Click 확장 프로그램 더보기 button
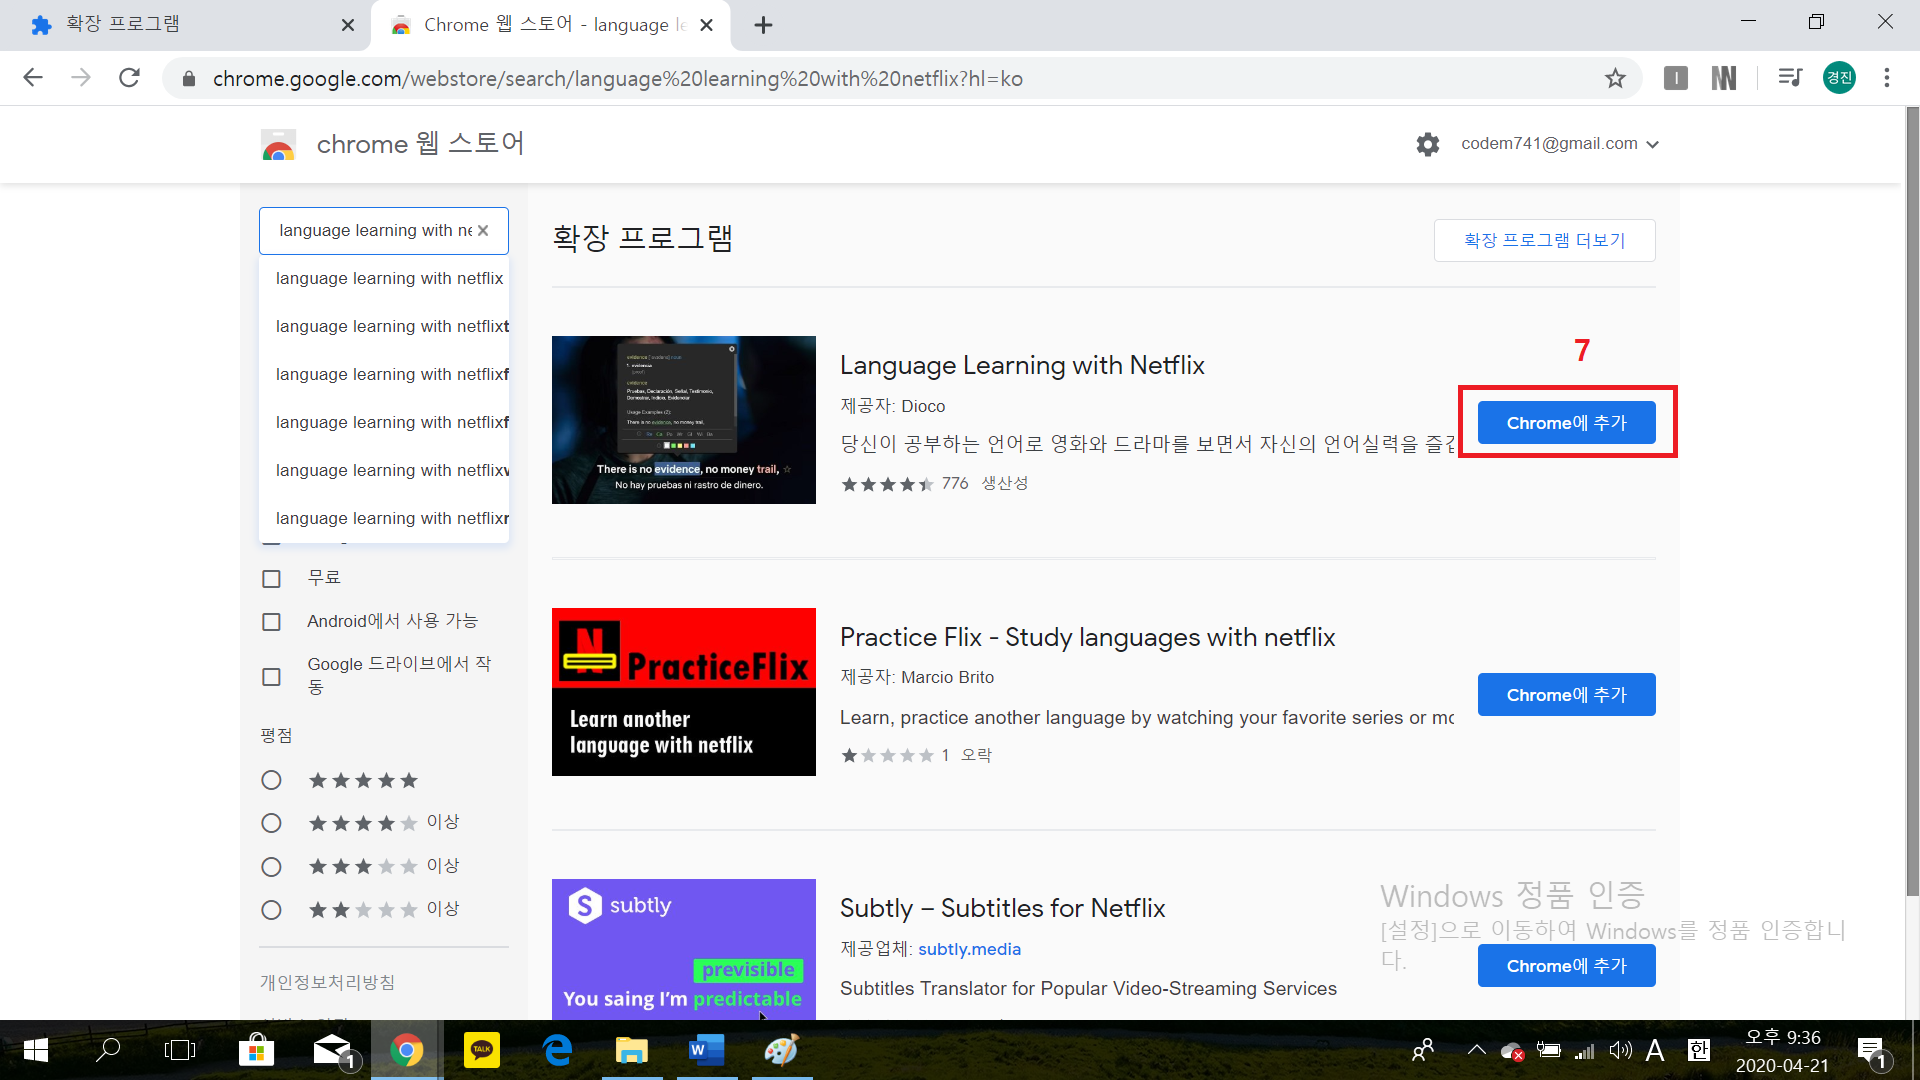This screenshot has height=1080, width=1920. pos(1544,240)
